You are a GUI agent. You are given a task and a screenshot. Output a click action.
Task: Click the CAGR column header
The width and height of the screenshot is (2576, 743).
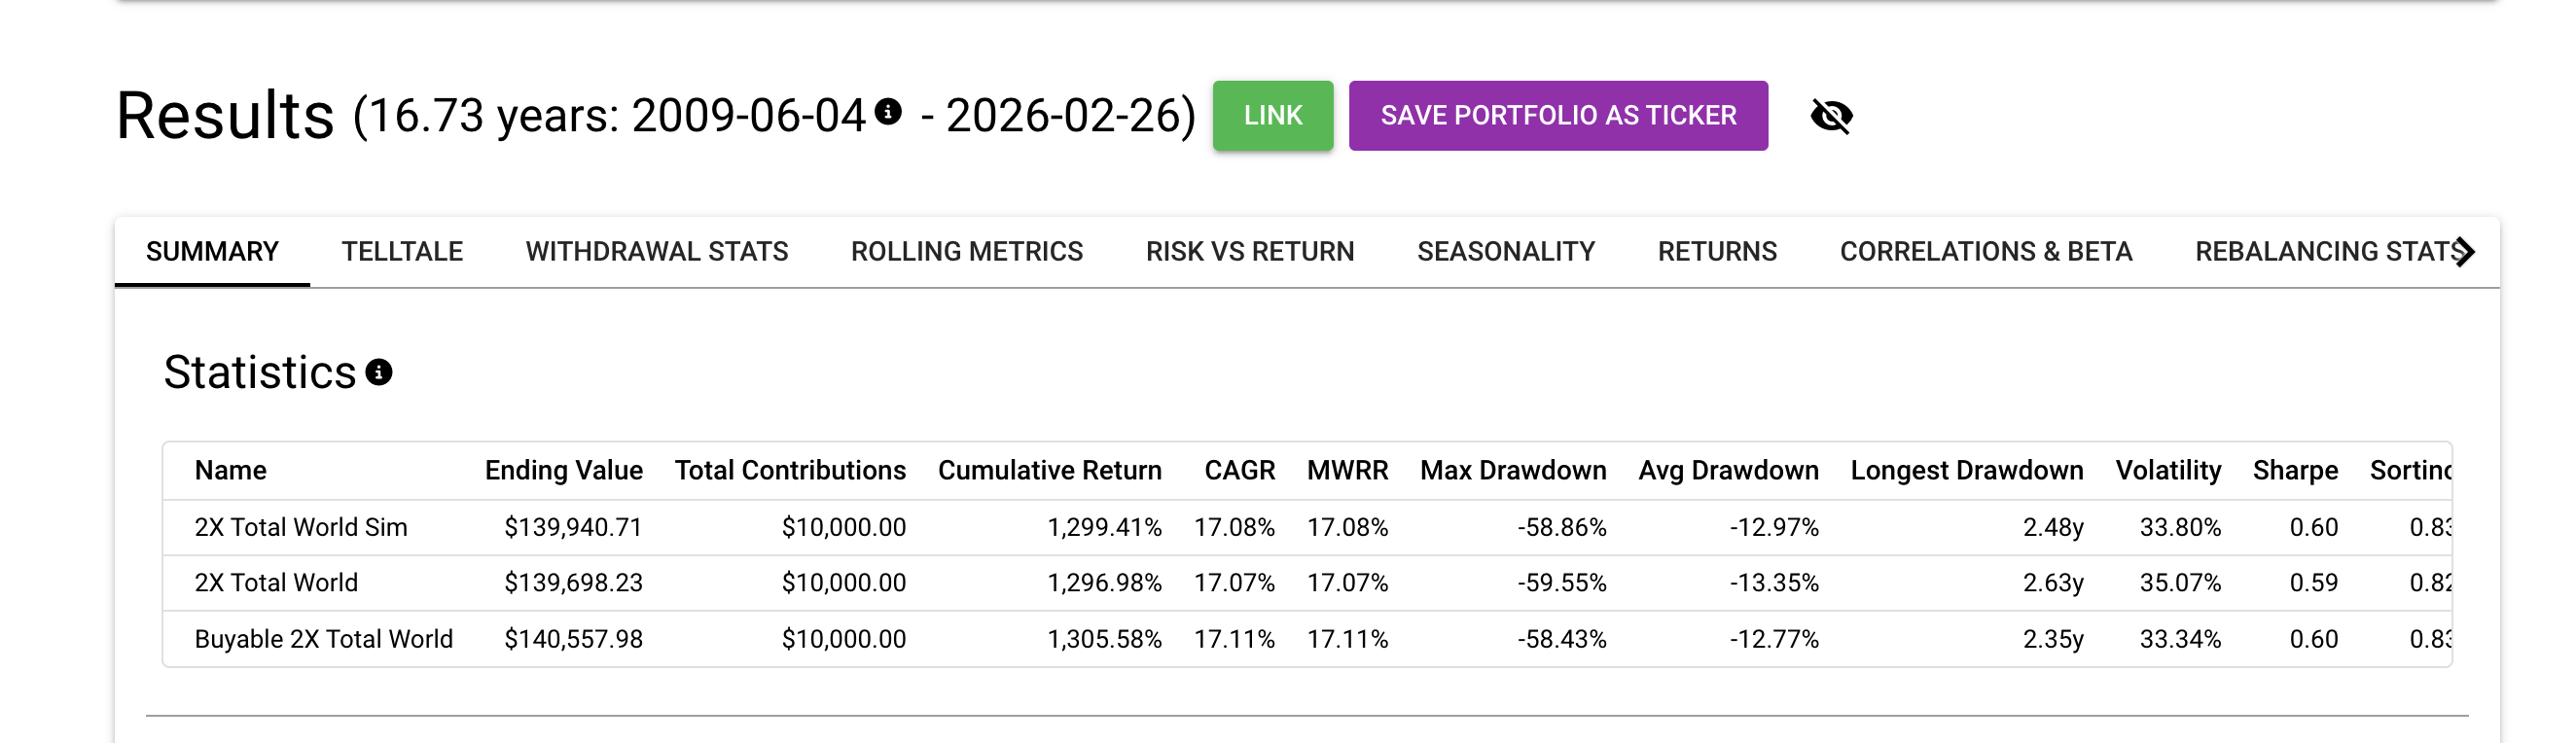click(1239, 471)
